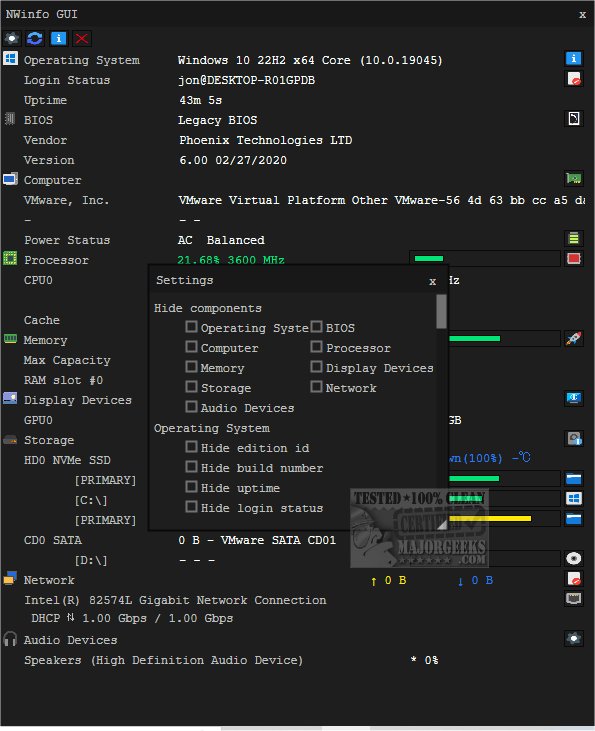Image resolution: width=595 pixels, height=731 pixels.
Task: Click the DHCP 1.00 Gbps speed line
Action: [132, 619]
